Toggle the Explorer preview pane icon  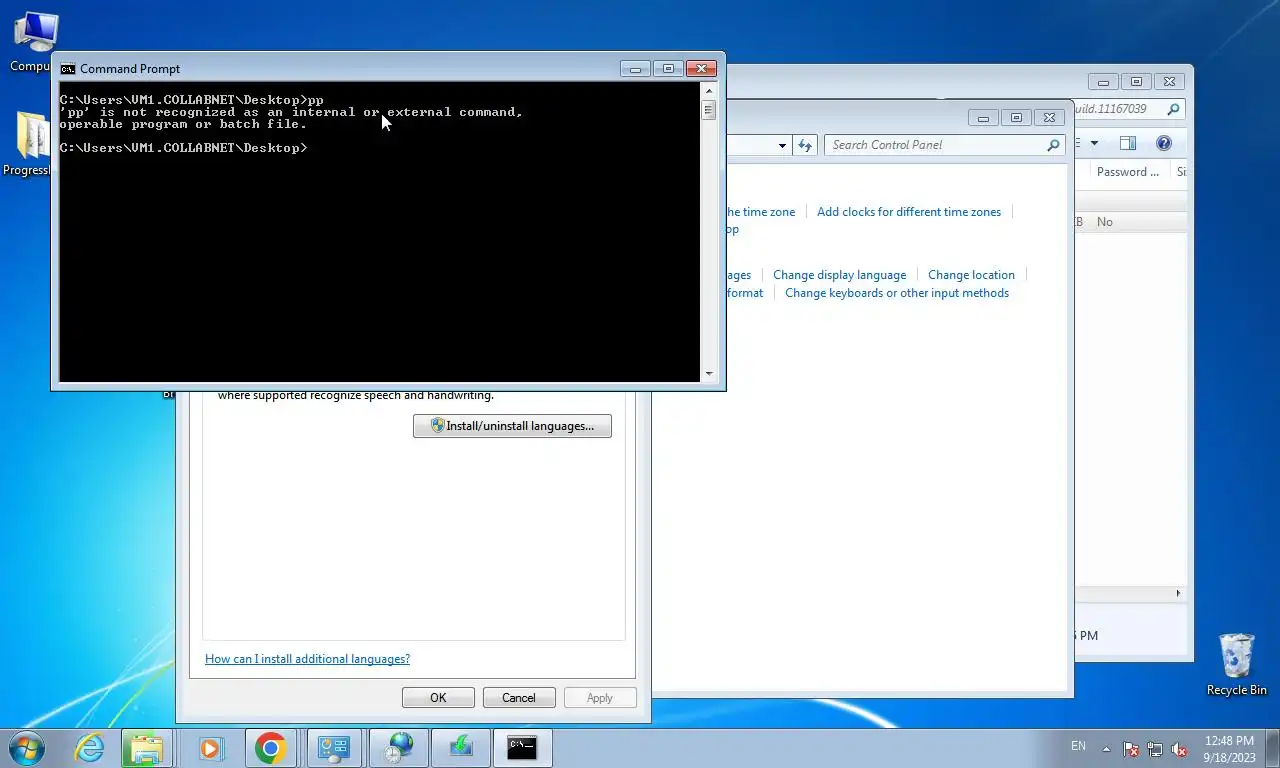click(x=1128, y=144)
